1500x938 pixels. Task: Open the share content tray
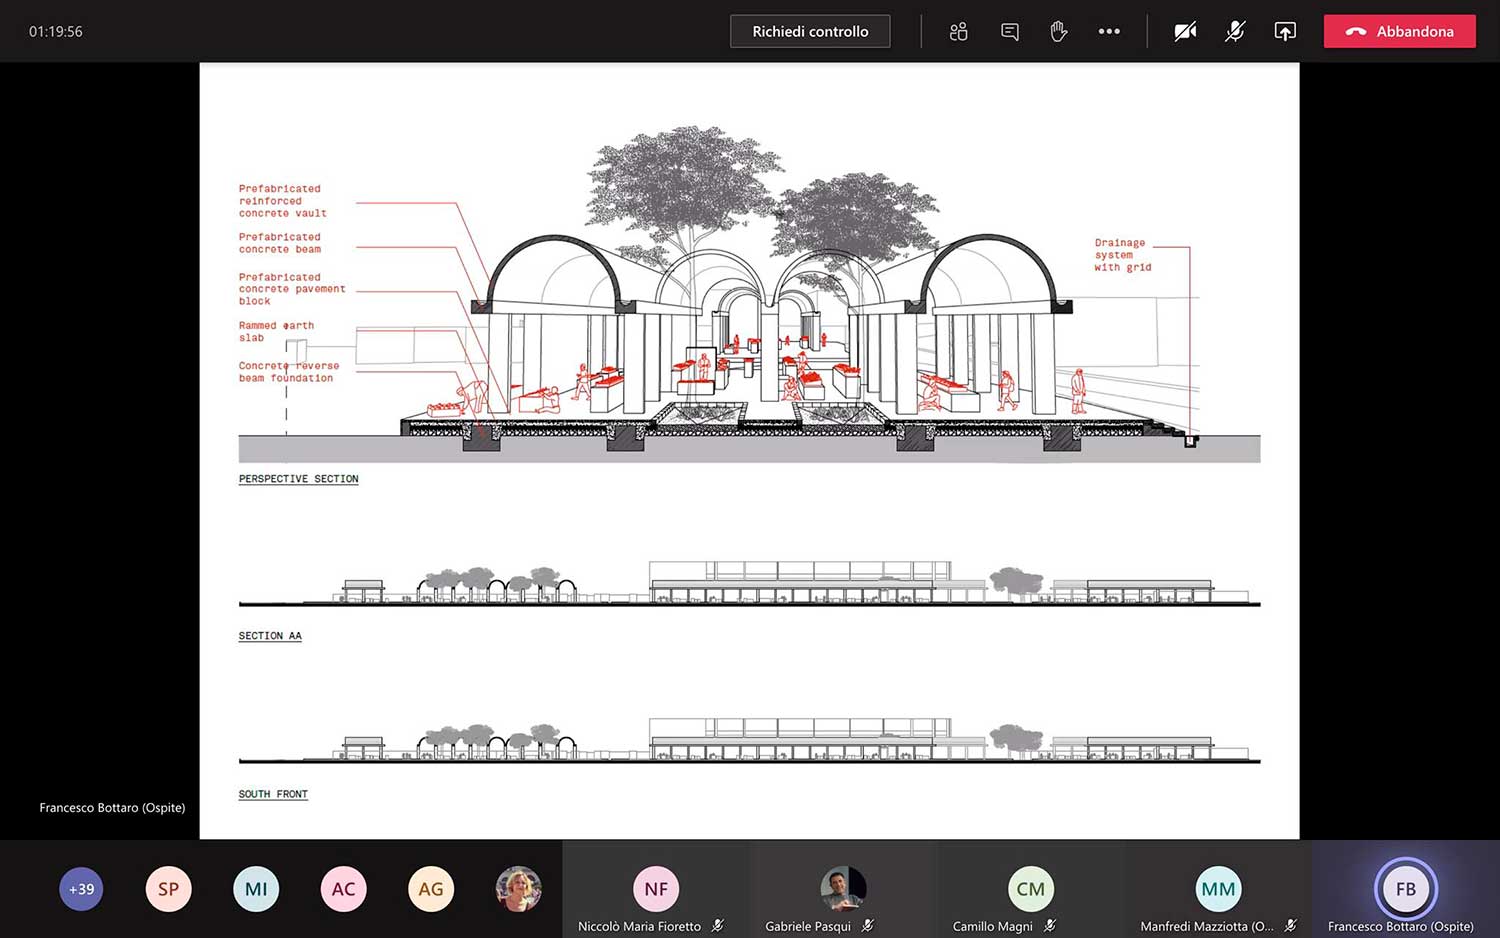(x=1285, y=32)
